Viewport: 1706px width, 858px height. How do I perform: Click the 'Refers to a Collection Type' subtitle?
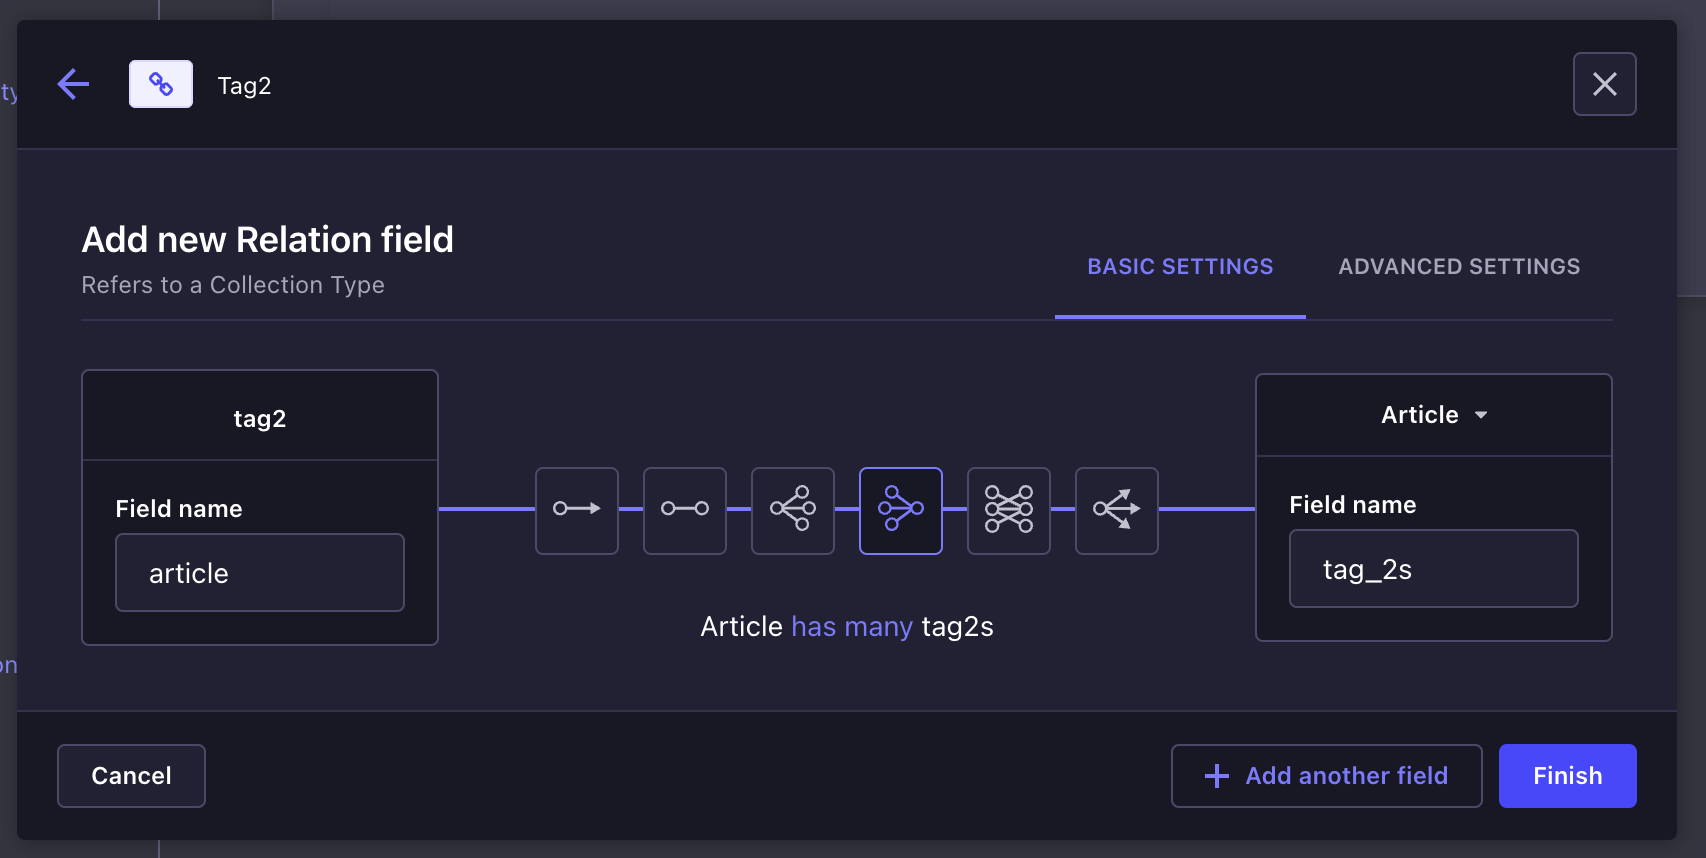(x=233, y=285)
